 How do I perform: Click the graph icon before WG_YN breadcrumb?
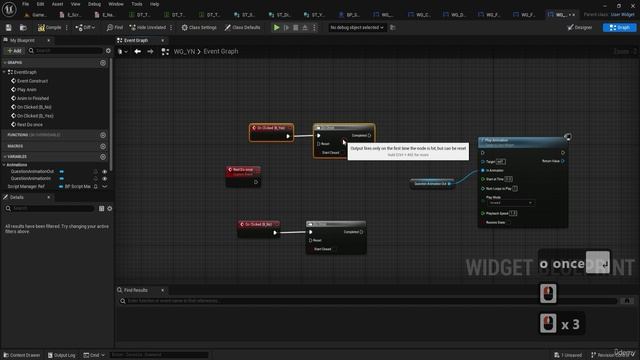165,51
